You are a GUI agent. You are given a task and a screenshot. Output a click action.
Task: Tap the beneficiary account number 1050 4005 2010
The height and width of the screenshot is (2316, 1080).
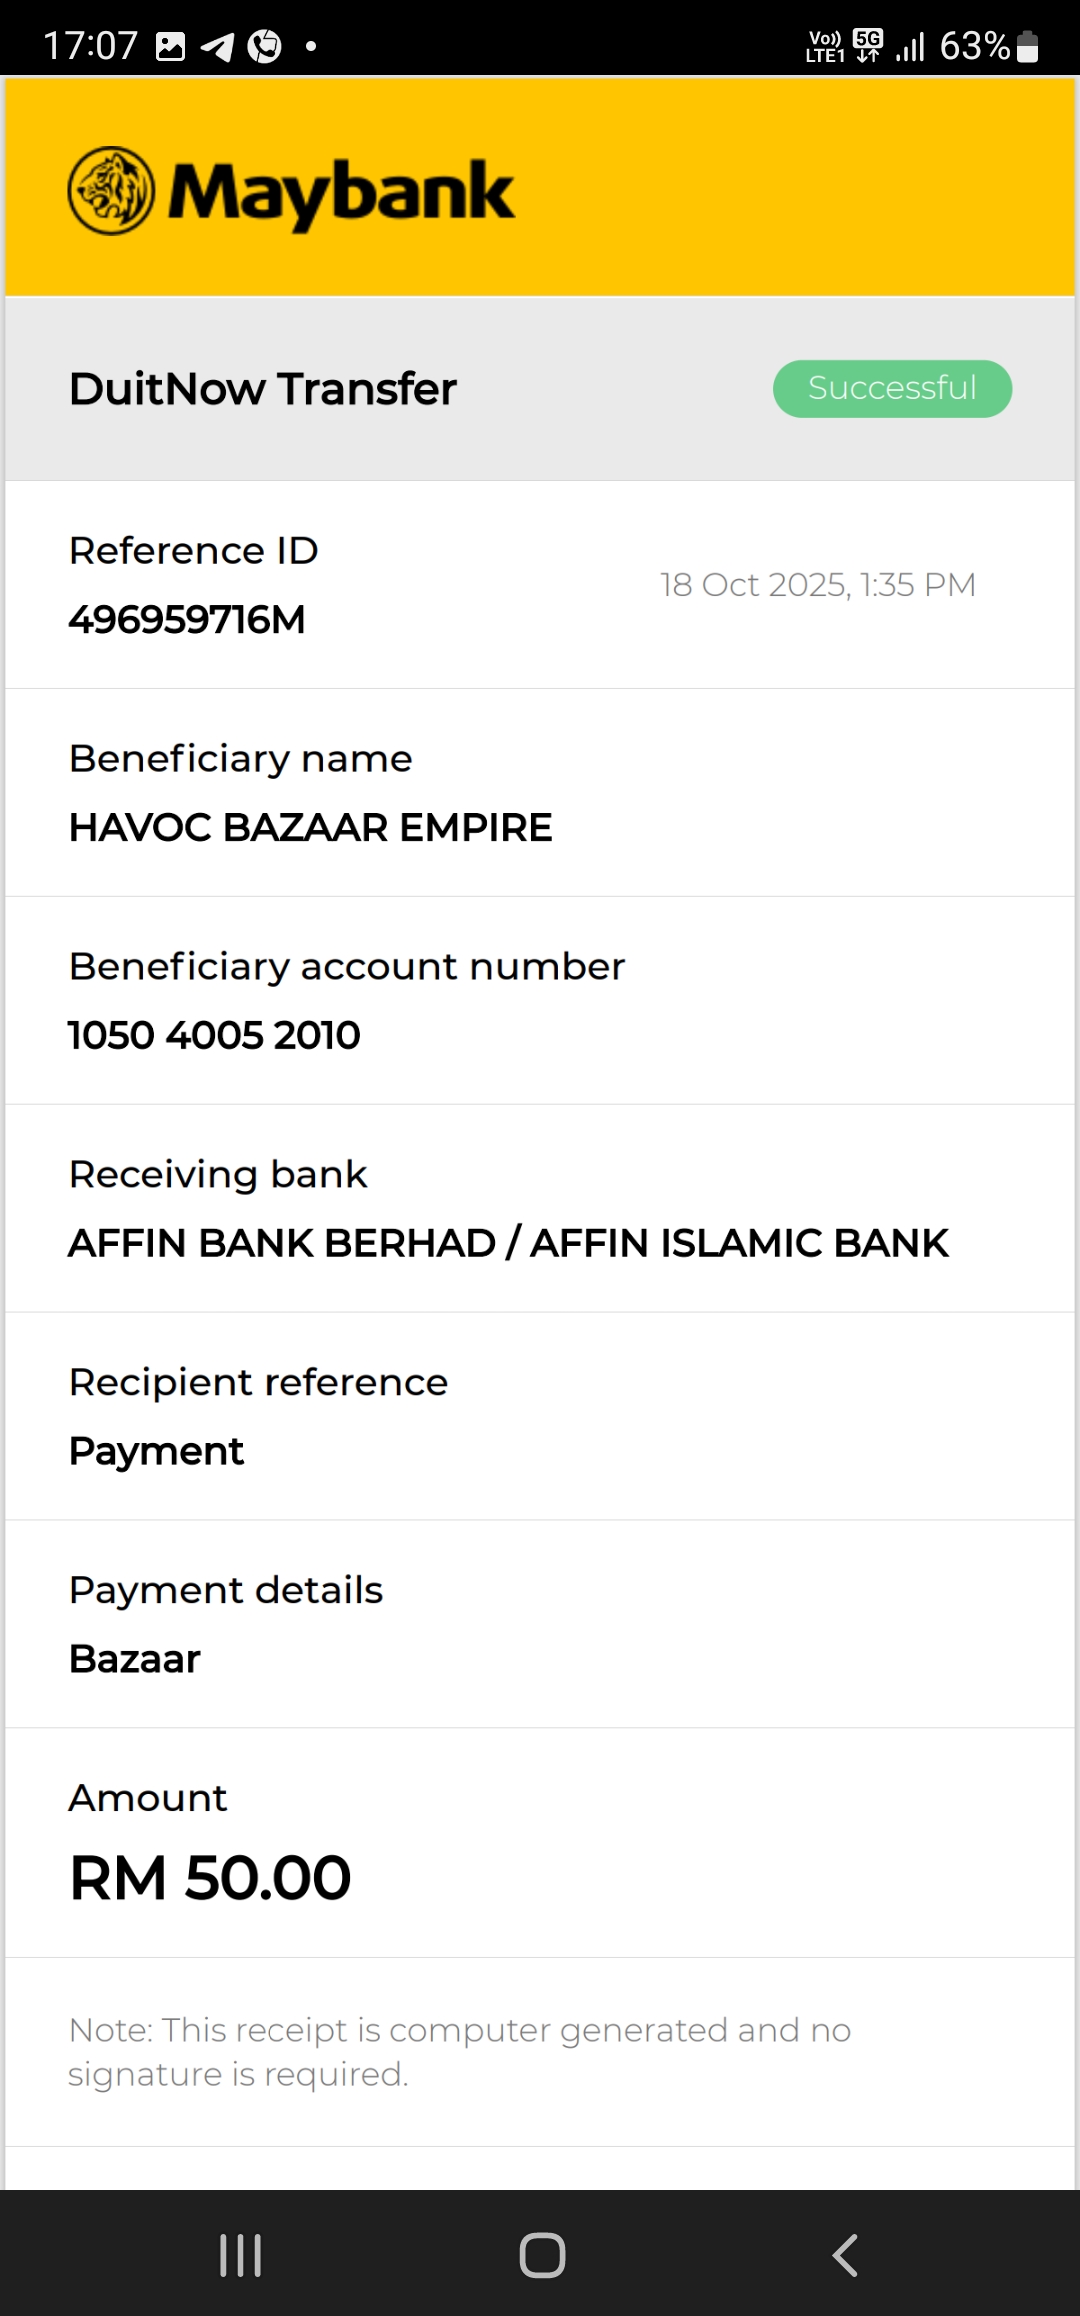coord(214,1035)
